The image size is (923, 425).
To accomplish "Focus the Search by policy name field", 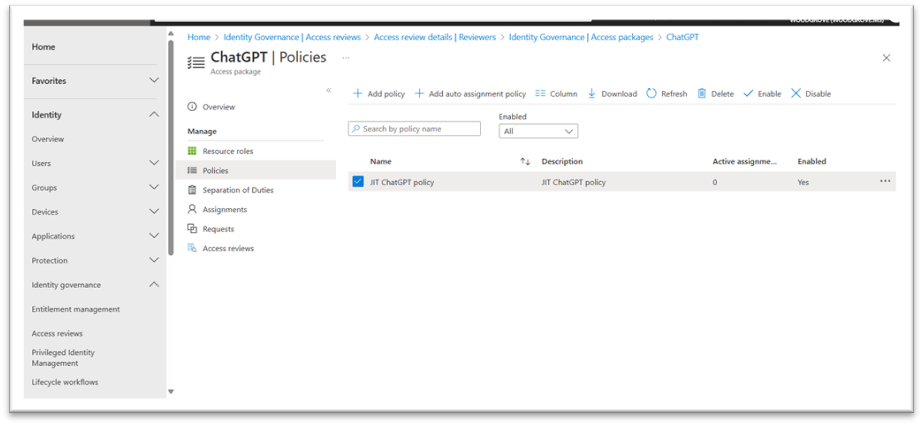I will coord(414,128).
